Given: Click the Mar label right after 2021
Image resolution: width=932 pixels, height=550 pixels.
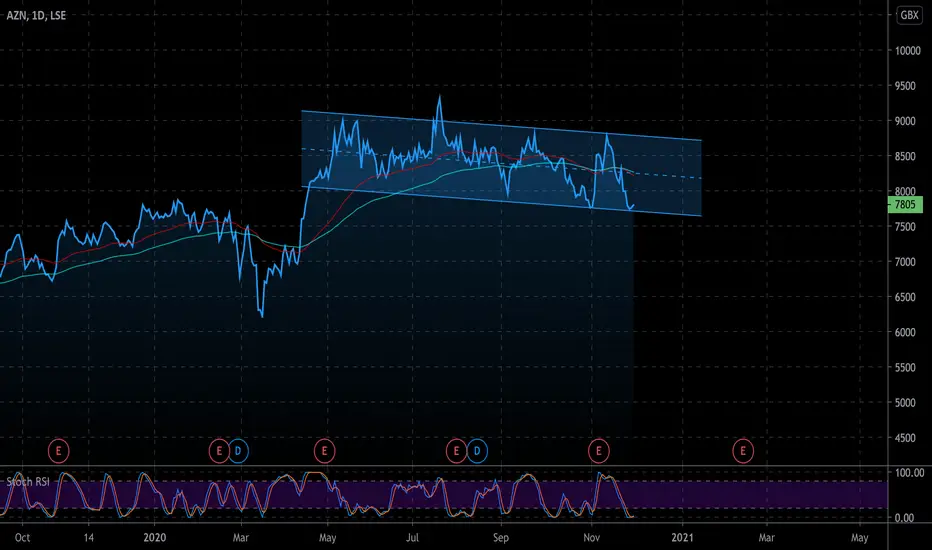Looking at the screenshot, I should (767, 538).
